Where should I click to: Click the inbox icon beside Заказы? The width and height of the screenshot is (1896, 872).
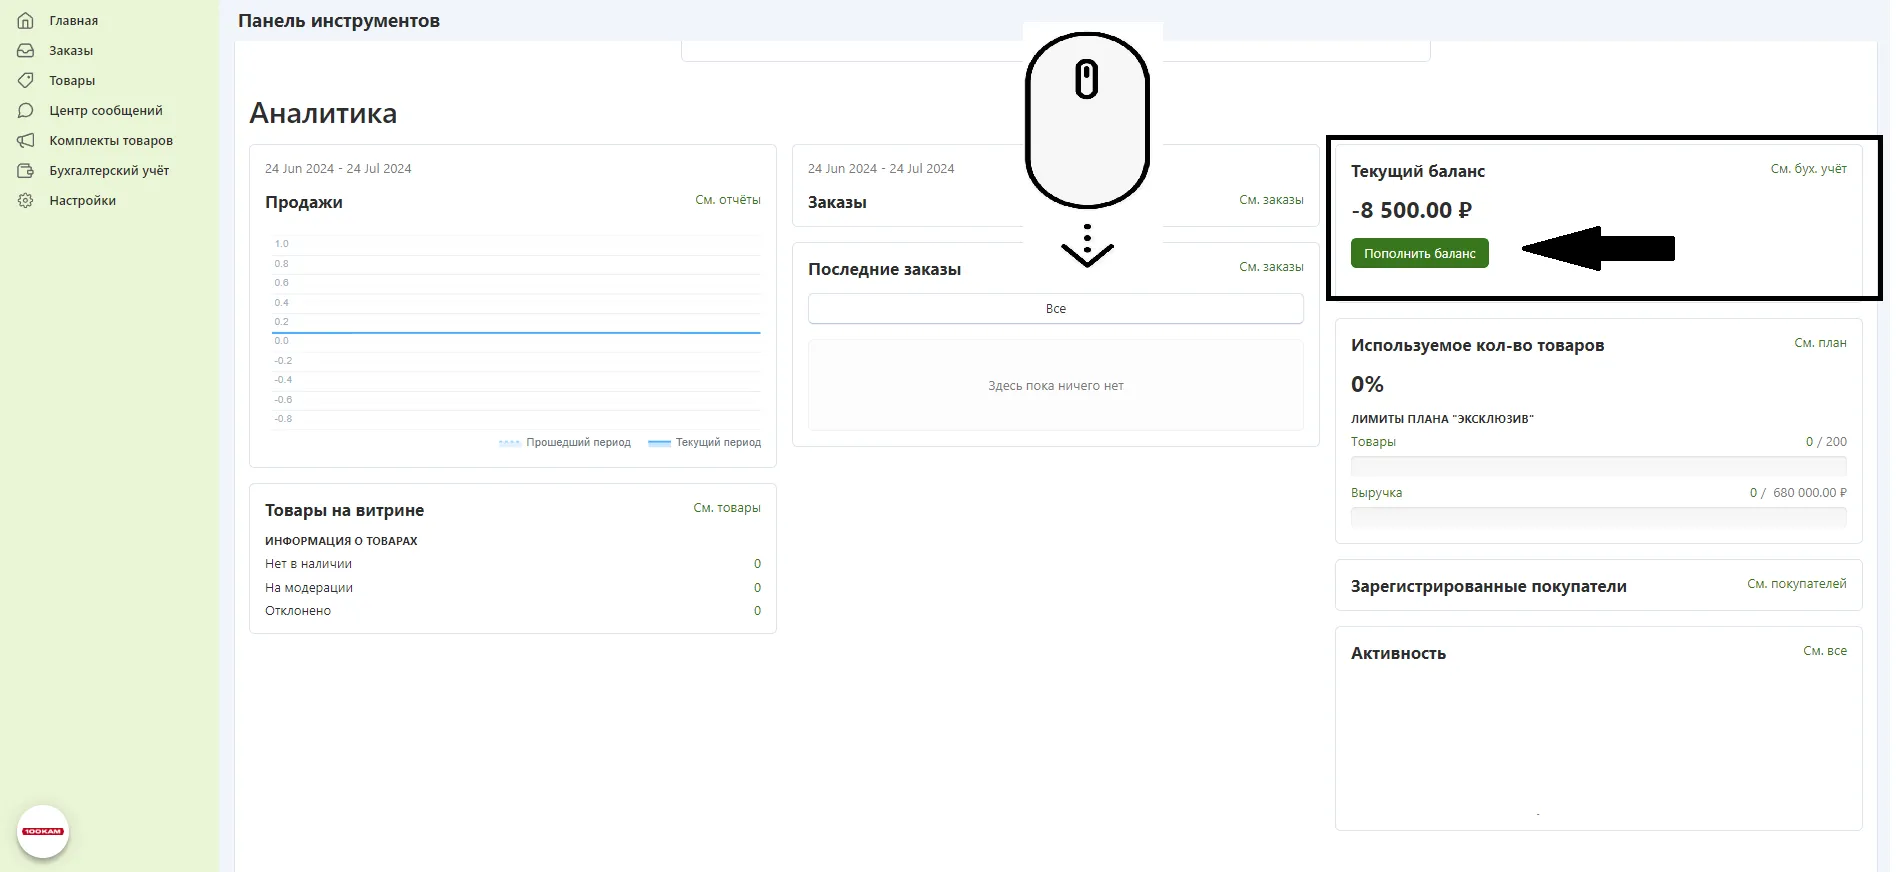point(26,50)
